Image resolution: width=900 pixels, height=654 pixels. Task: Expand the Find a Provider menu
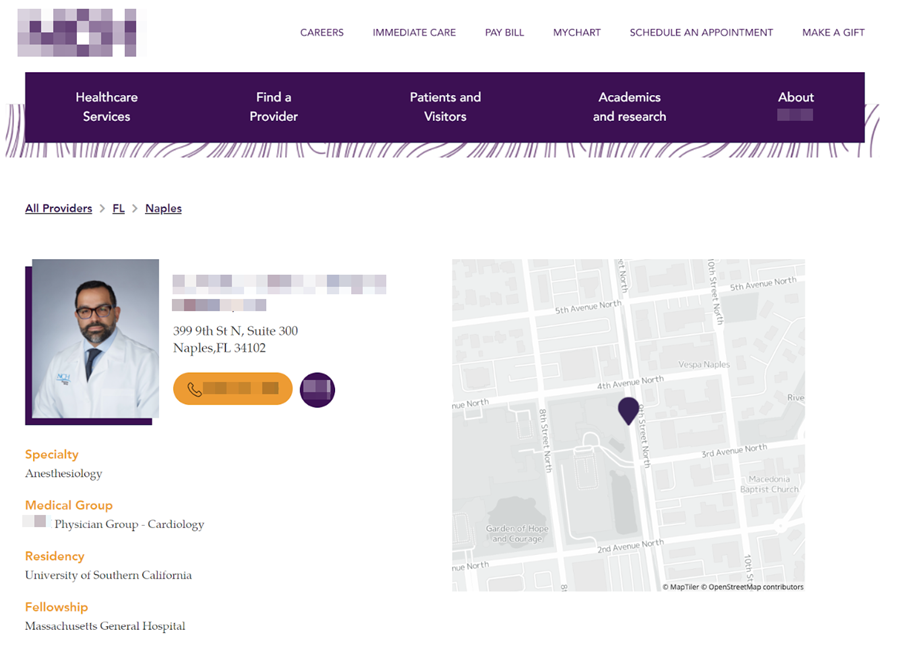click(274, 107)
